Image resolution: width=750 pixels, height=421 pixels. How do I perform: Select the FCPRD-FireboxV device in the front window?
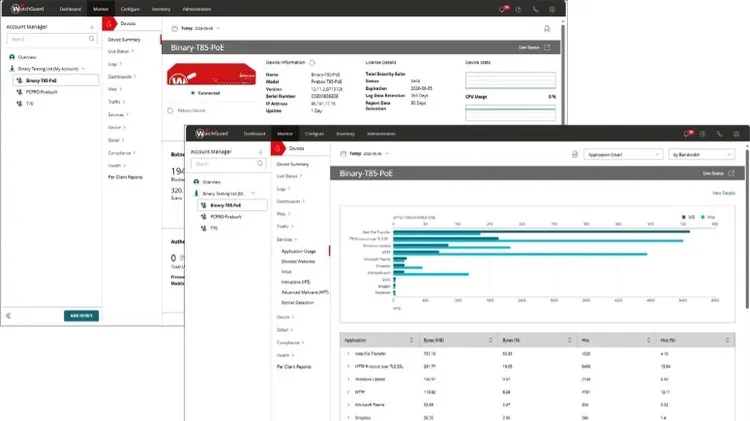226,217
